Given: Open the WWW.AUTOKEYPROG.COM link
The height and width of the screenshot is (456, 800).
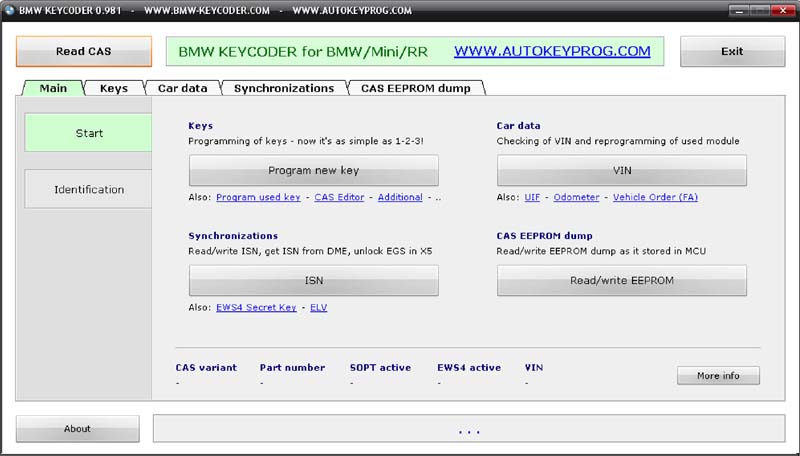Looking at the screenshot, I should [552, 51].
